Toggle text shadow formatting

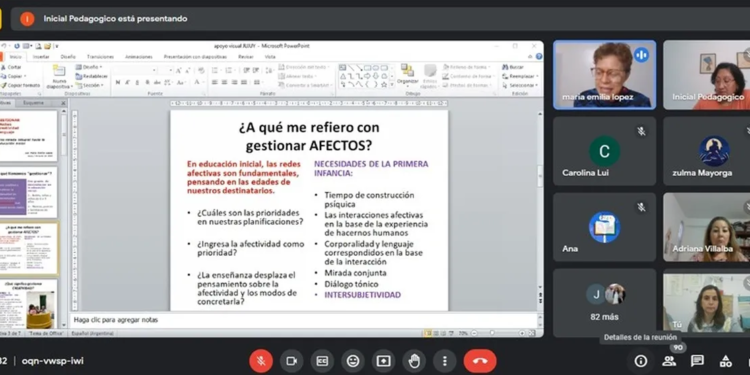click(147, 82)
